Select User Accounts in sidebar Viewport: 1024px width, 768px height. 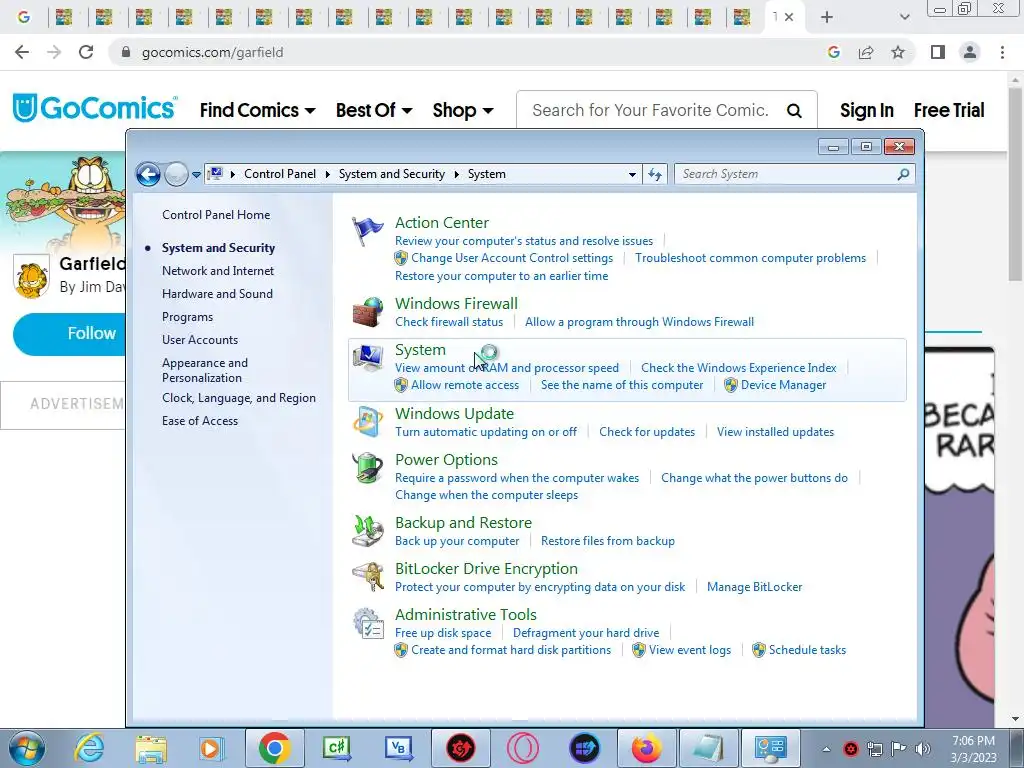[200, 340]
